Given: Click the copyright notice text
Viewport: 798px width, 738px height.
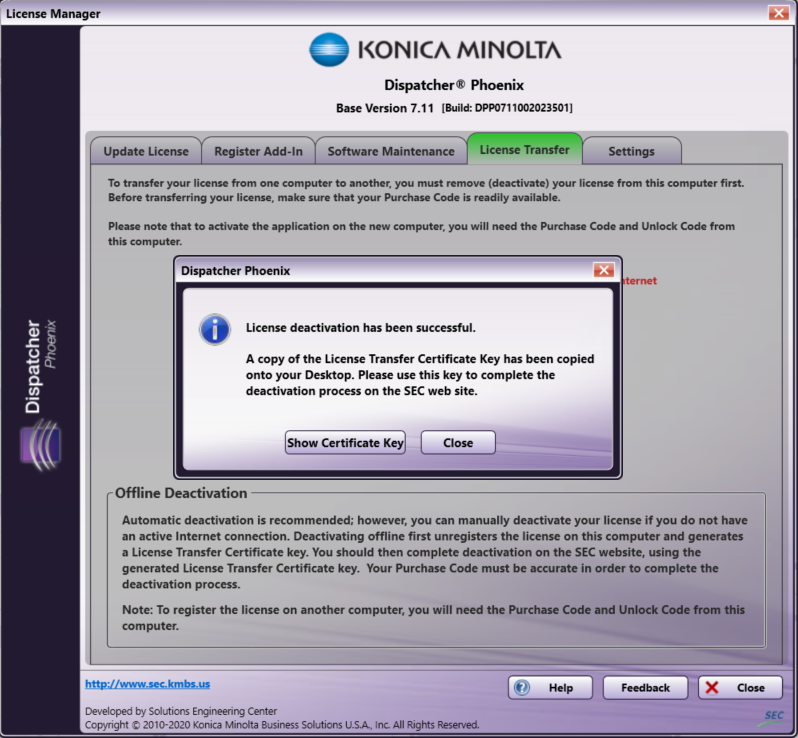Looking at the screenshot, I should (x=282, y=725).
